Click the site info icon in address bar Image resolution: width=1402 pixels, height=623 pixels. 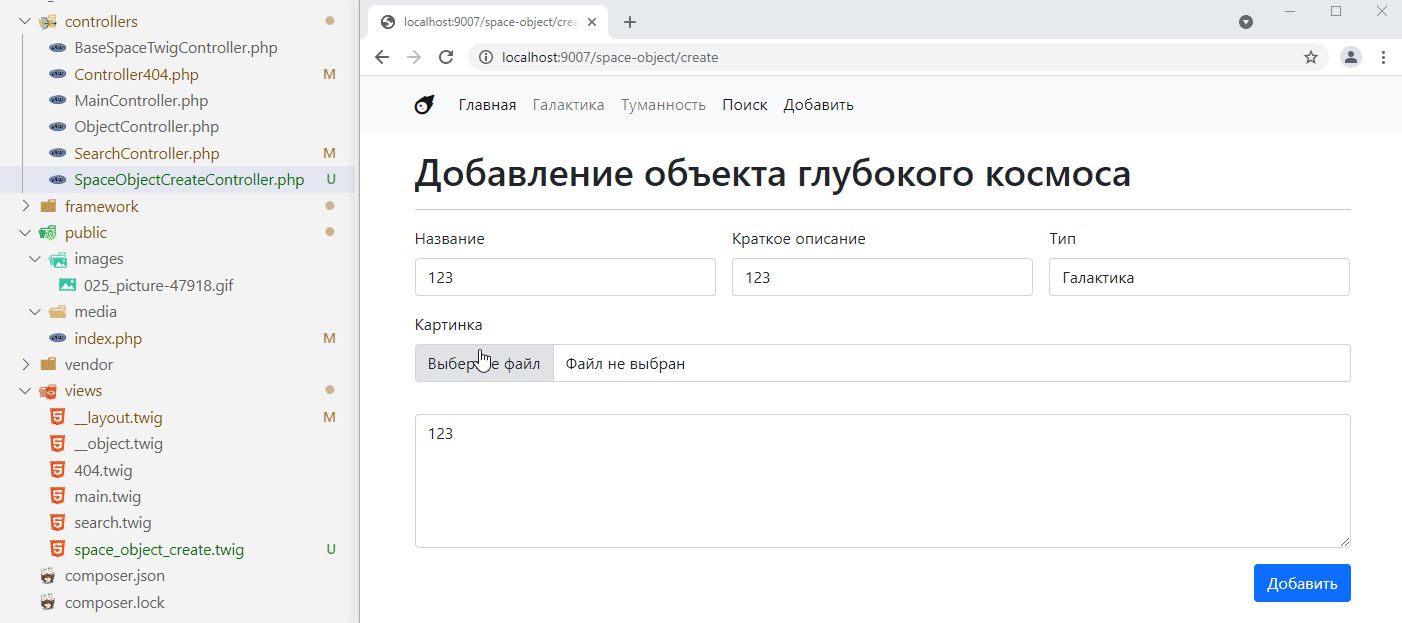(x=486, y=57)
